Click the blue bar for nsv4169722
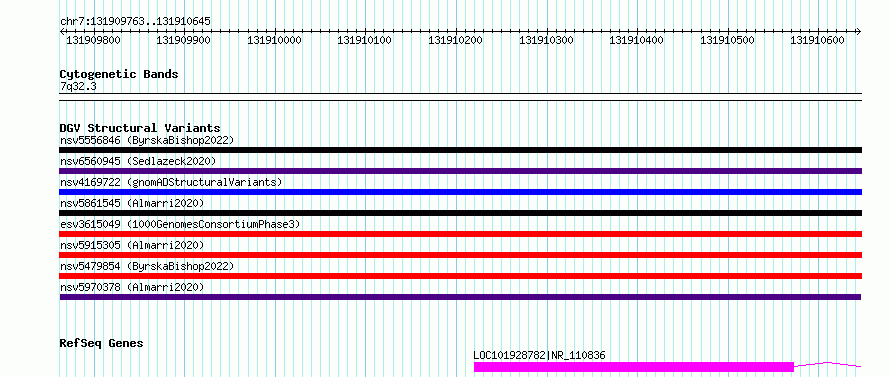The width and height of the screenshot is (890, 377). point(460,192)
